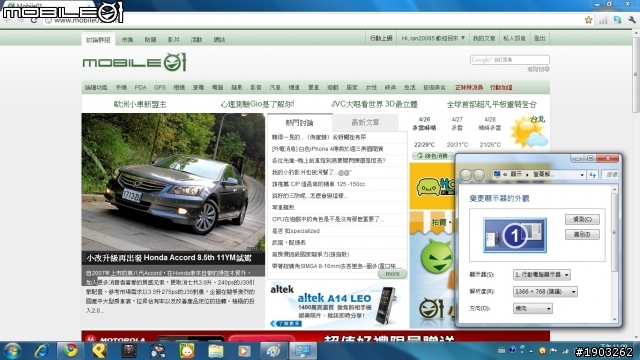The image size is (640, 360).
Task: Click the 綠色消費 green label
Action: click(433, 156)
